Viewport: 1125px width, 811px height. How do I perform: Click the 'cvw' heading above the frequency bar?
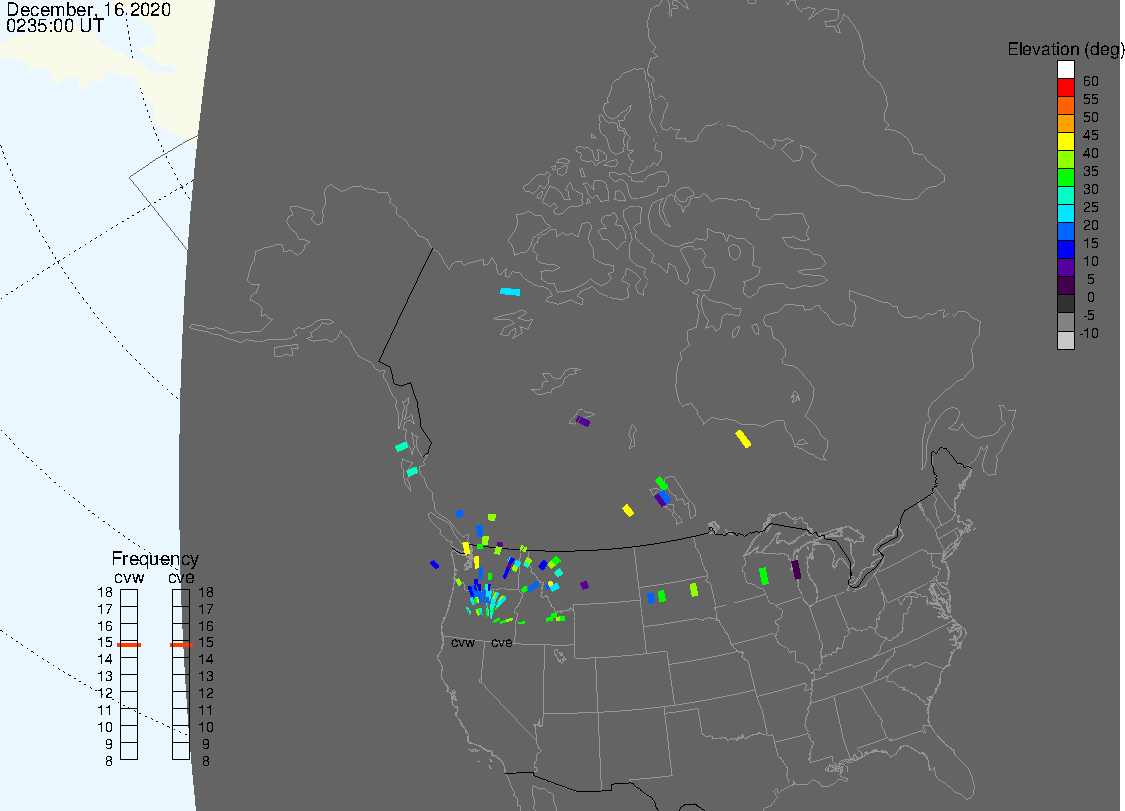click(129, 578)
